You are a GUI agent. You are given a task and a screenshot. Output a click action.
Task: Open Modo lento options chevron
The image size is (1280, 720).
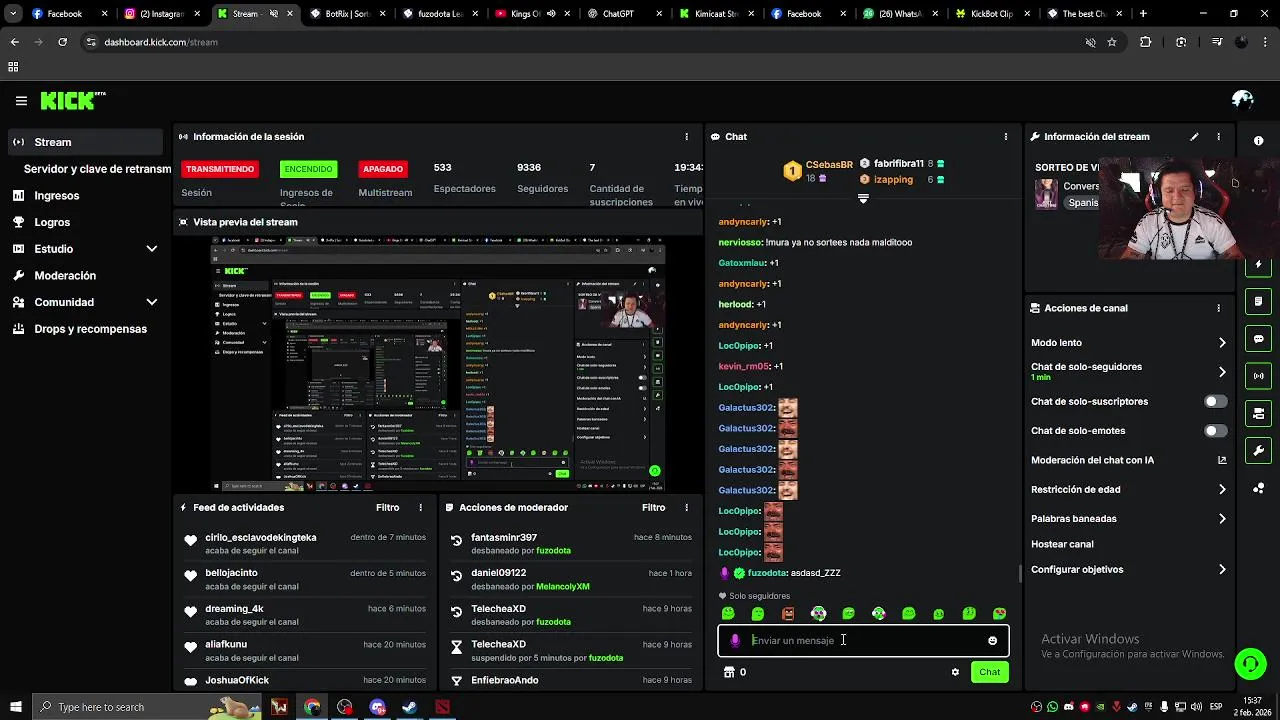pyautogui.click(x=1222, y=342)
